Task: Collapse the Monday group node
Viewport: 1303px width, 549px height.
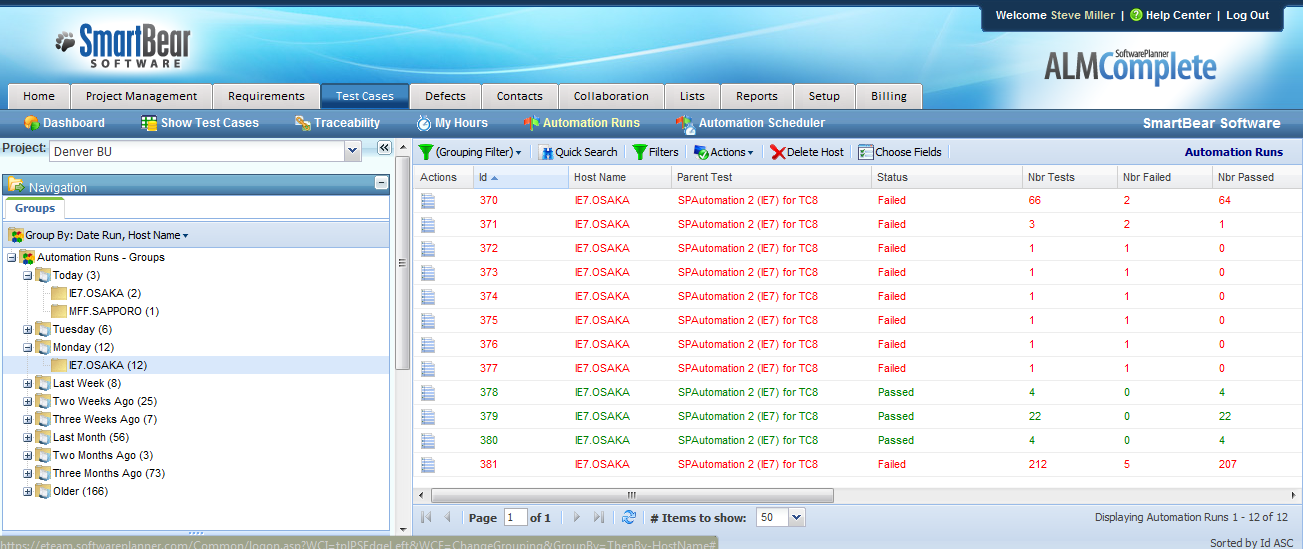Action: [28, 347]
